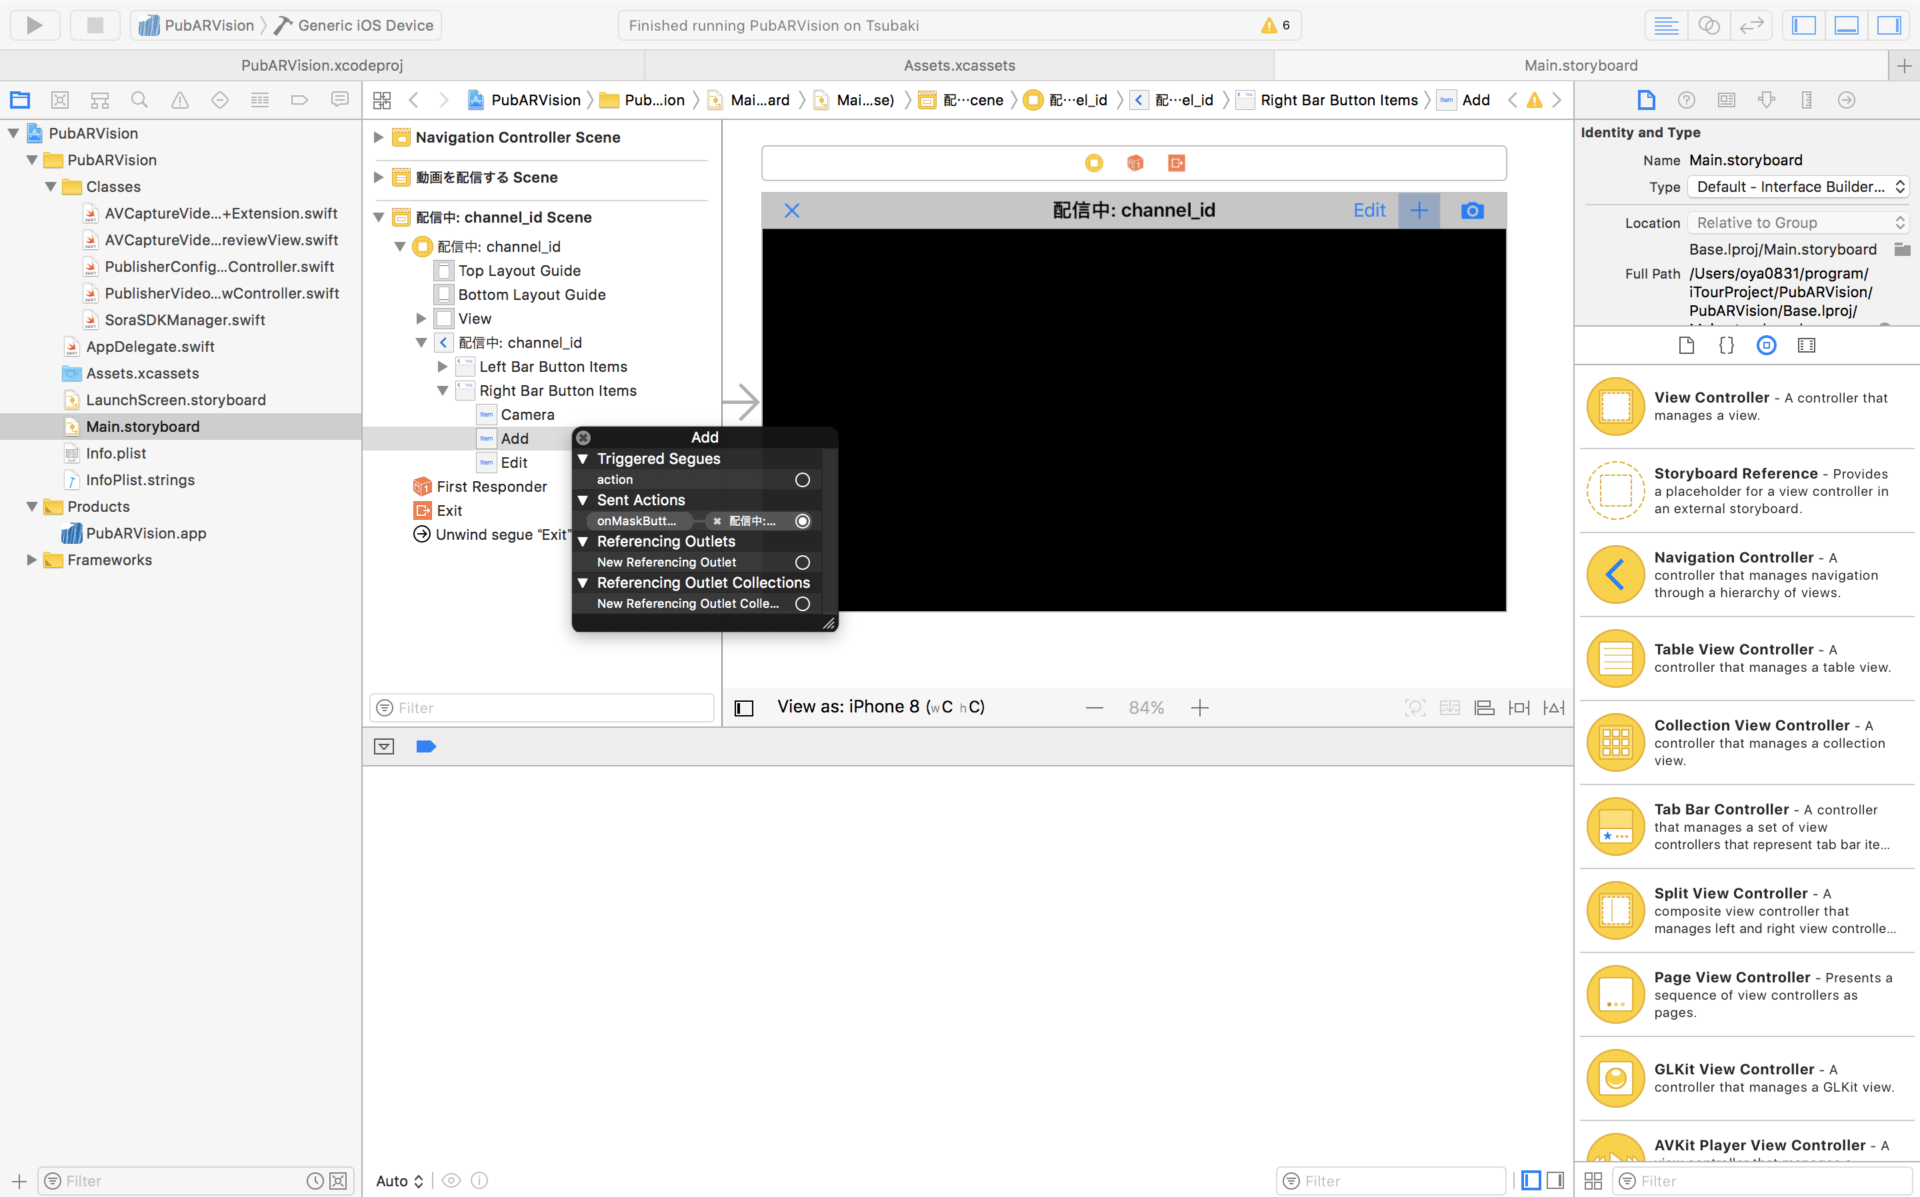Collapse Right Bar Button Items
Screen dimensions: 1920x1197
coord(442,391)
